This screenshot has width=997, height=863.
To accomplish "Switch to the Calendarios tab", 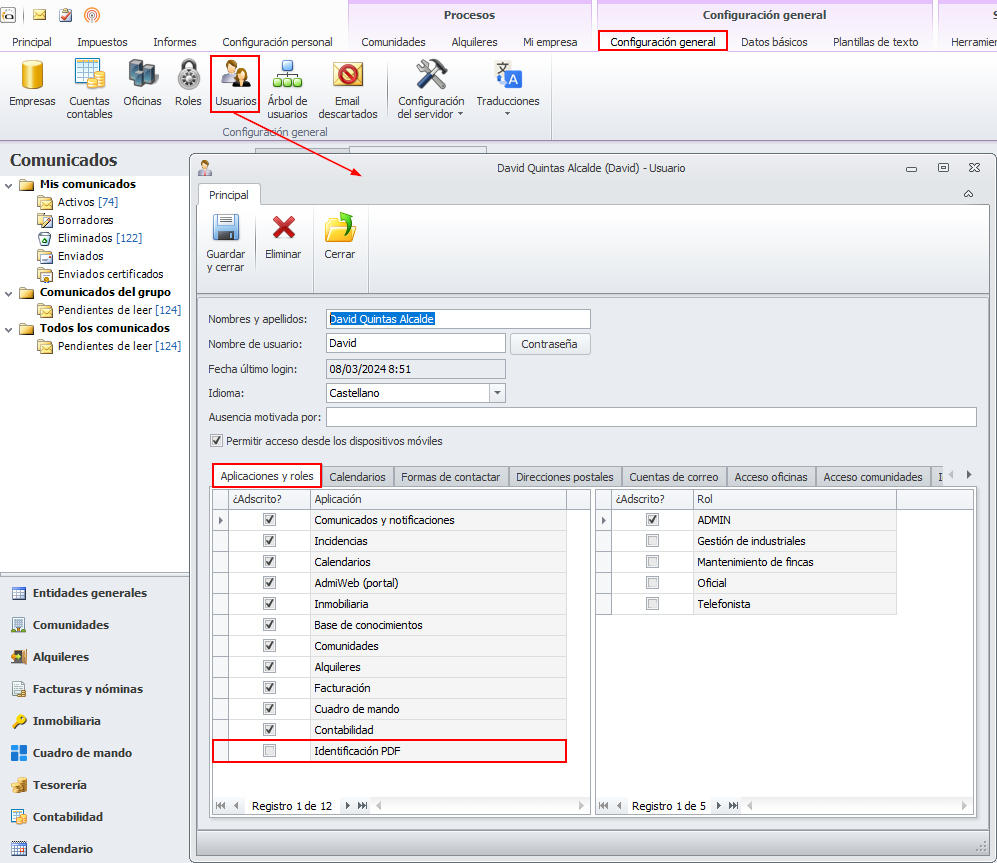I will (357, 477).
